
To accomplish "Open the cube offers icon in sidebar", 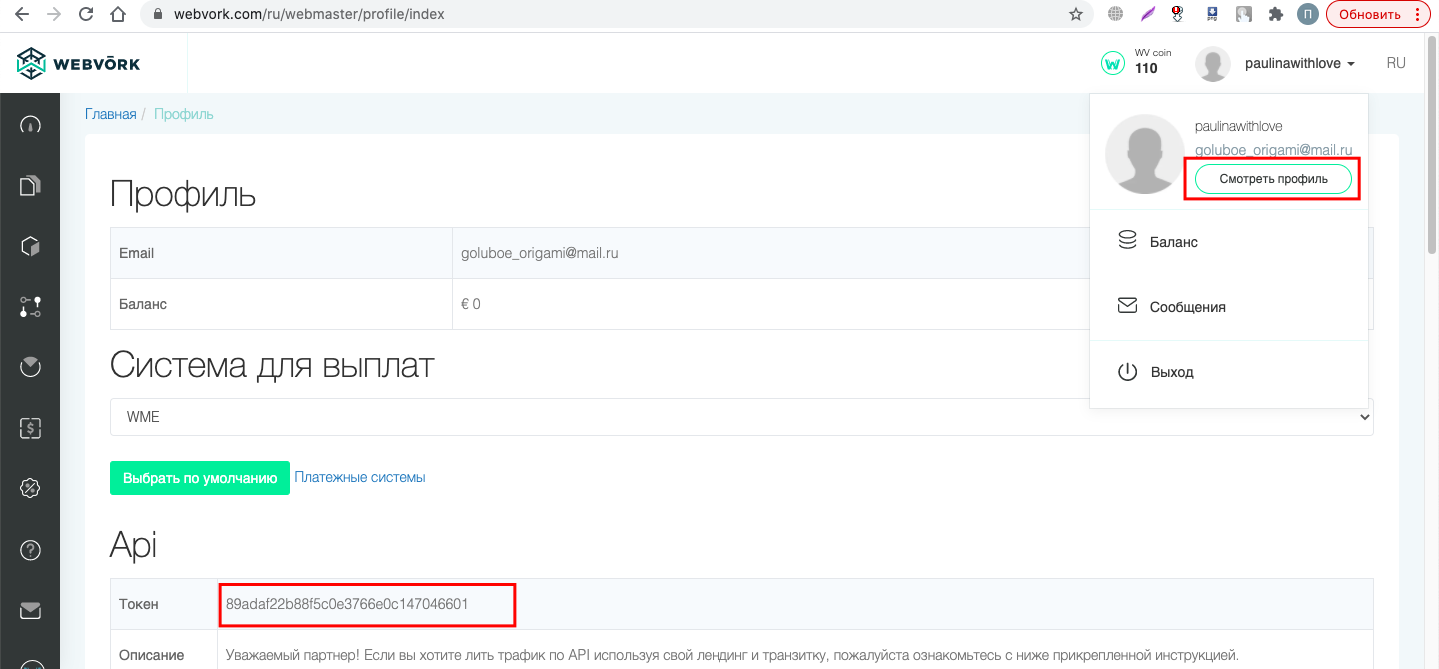I will tap(30, 246).
